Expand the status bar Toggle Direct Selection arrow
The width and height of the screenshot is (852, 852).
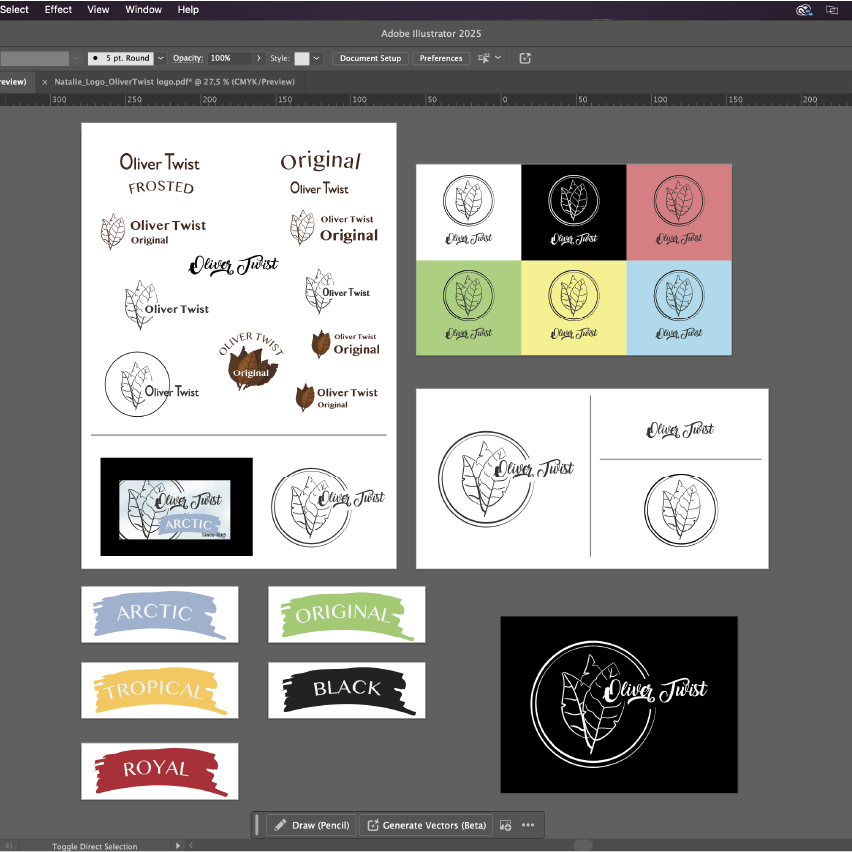(x=178, y=846)
